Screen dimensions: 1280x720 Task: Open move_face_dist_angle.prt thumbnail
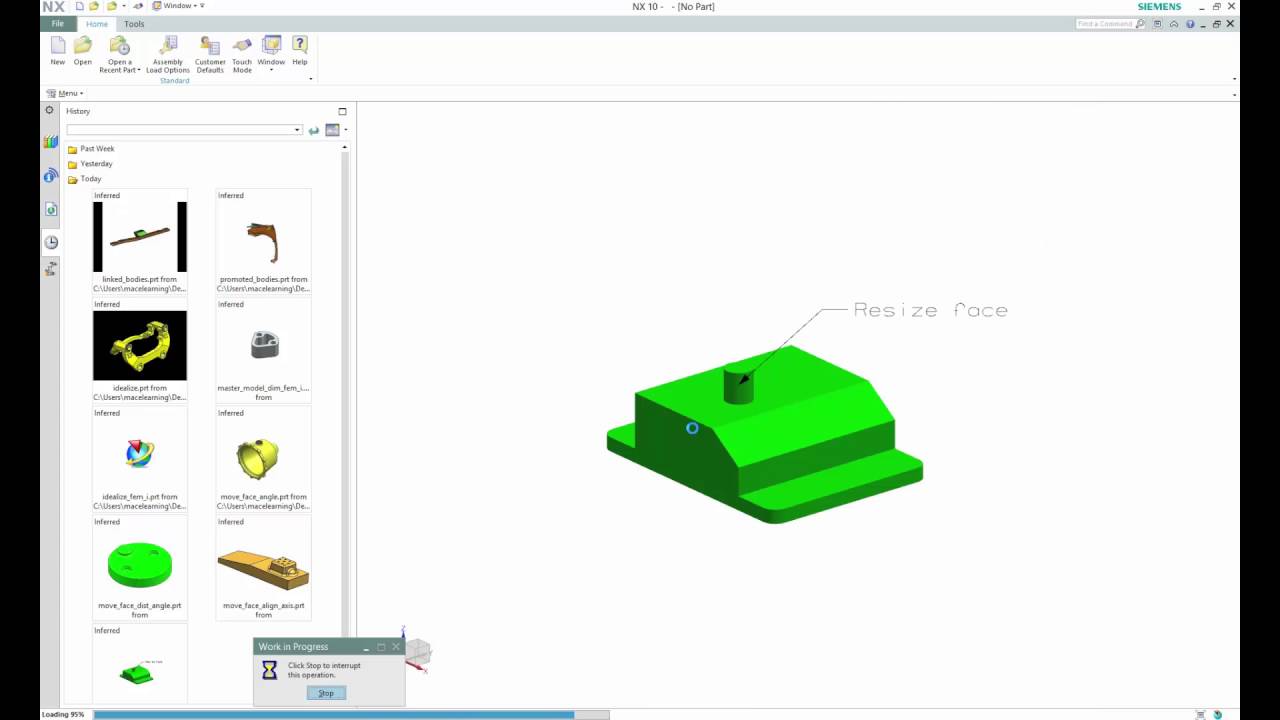click(x=140, y=563)
